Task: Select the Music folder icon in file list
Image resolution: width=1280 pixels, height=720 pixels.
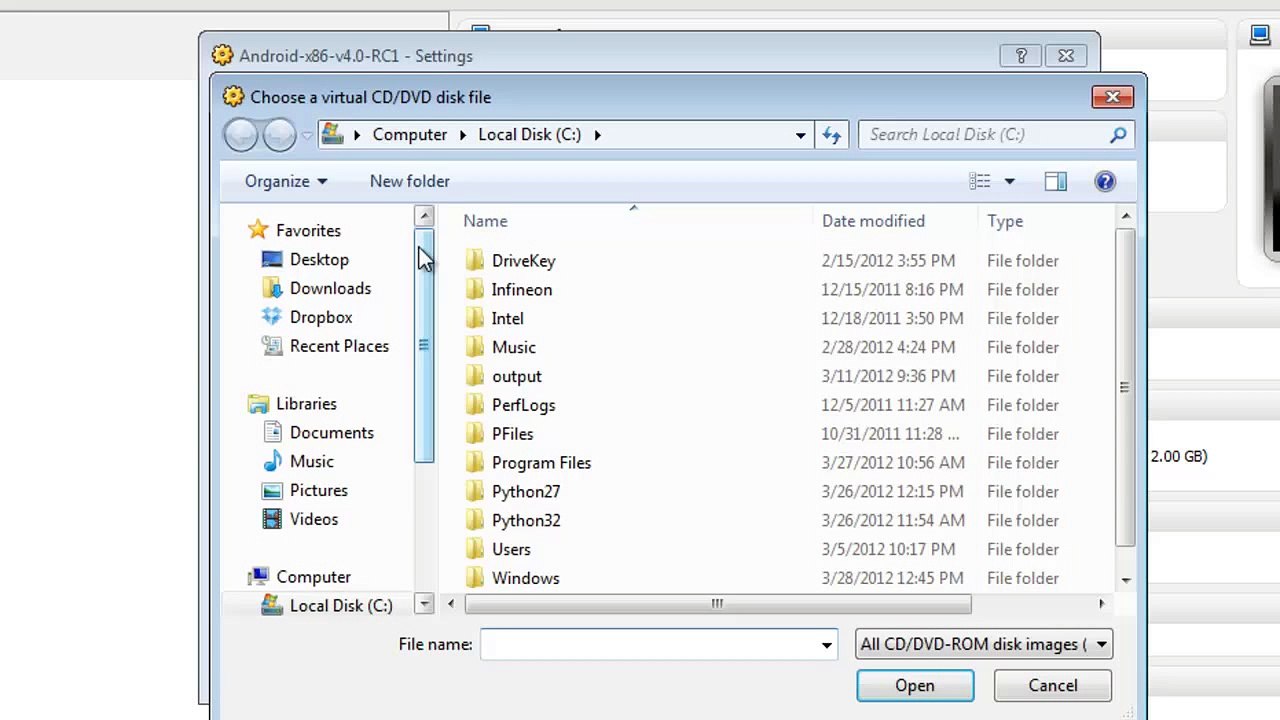Action: (x=475, y=348)
